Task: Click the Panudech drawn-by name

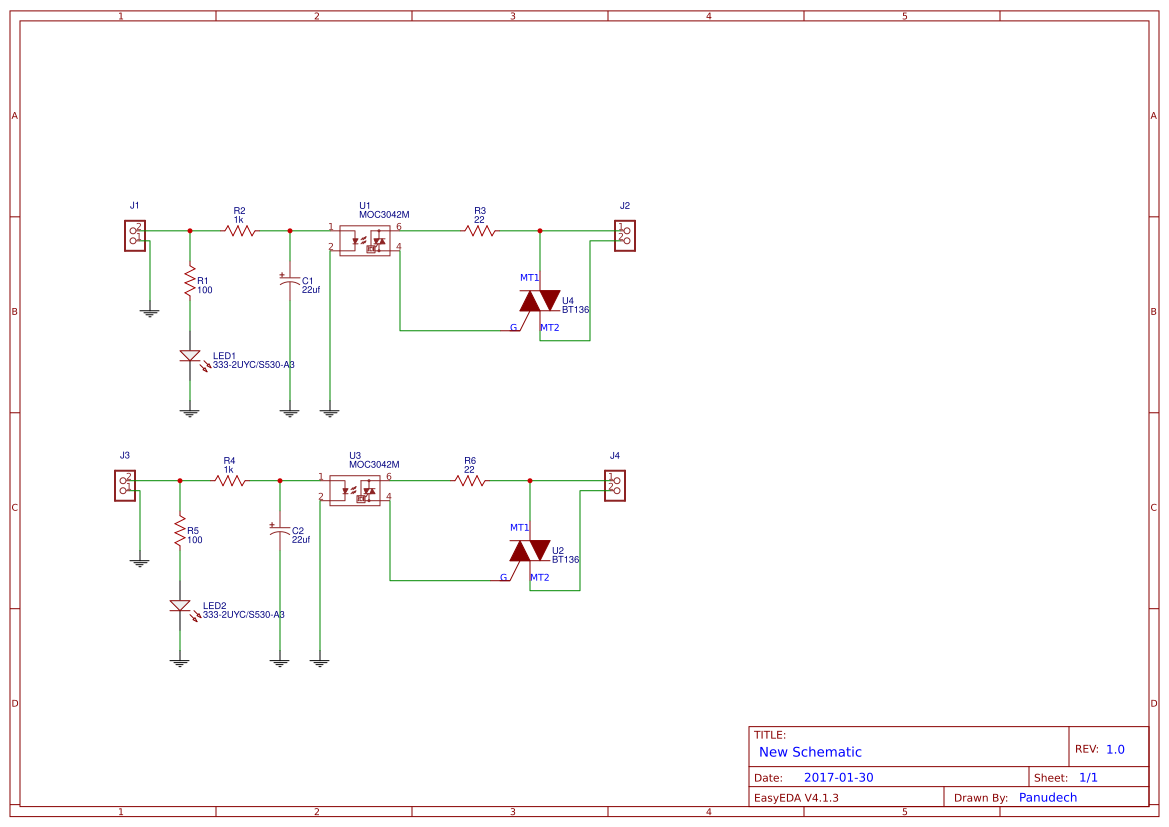Action: (x=1048, y=797)
